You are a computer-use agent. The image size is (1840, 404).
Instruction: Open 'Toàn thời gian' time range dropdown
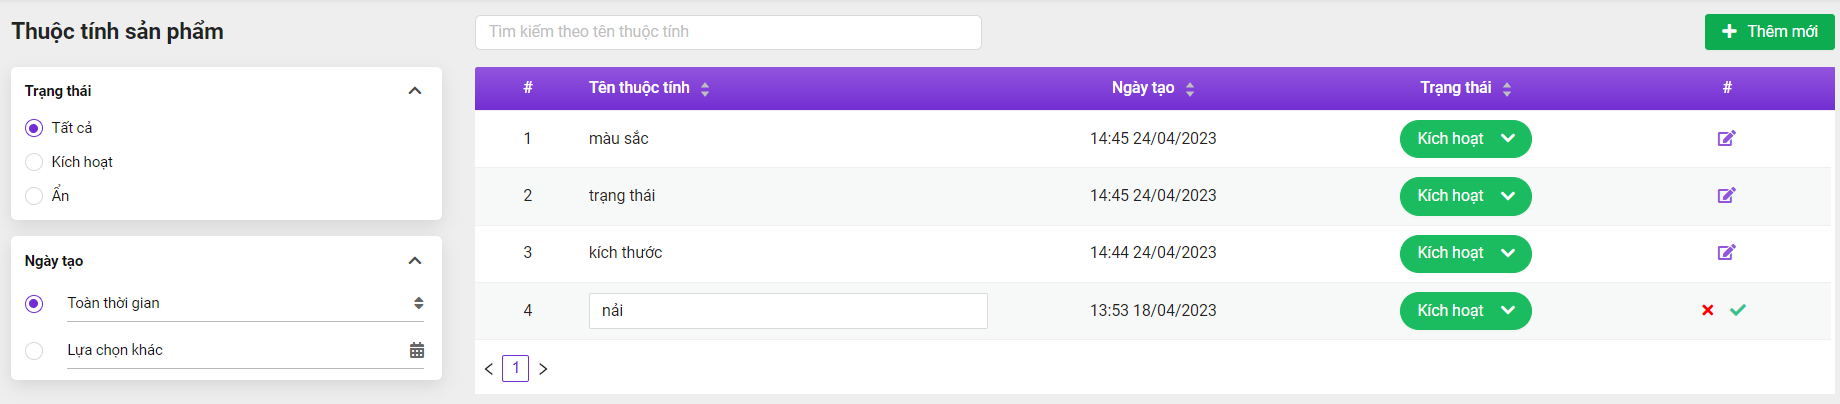tap(245, 303)
